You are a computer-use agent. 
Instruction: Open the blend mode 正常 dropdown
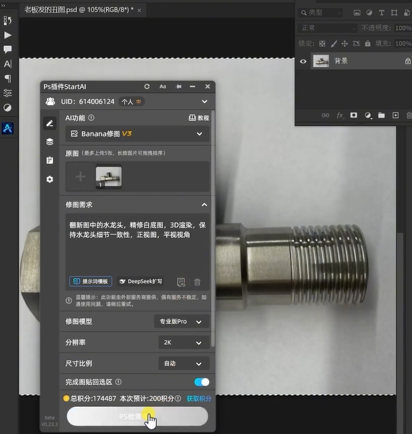click(x=328, y=28)
